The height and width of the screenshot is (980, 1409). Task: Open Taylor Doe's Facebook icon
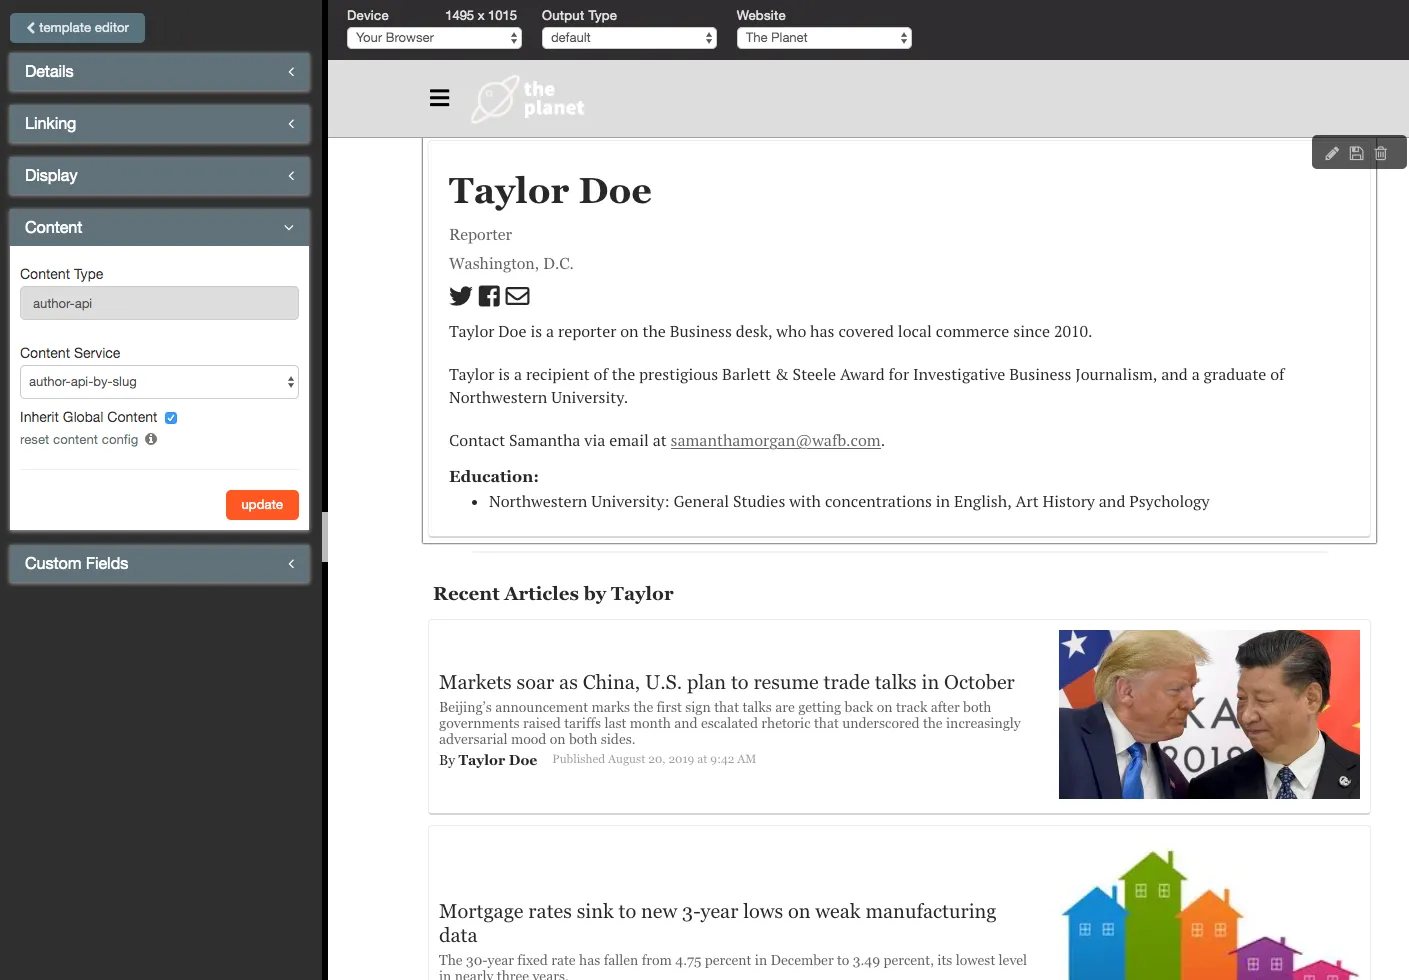(x=489, y=296)
